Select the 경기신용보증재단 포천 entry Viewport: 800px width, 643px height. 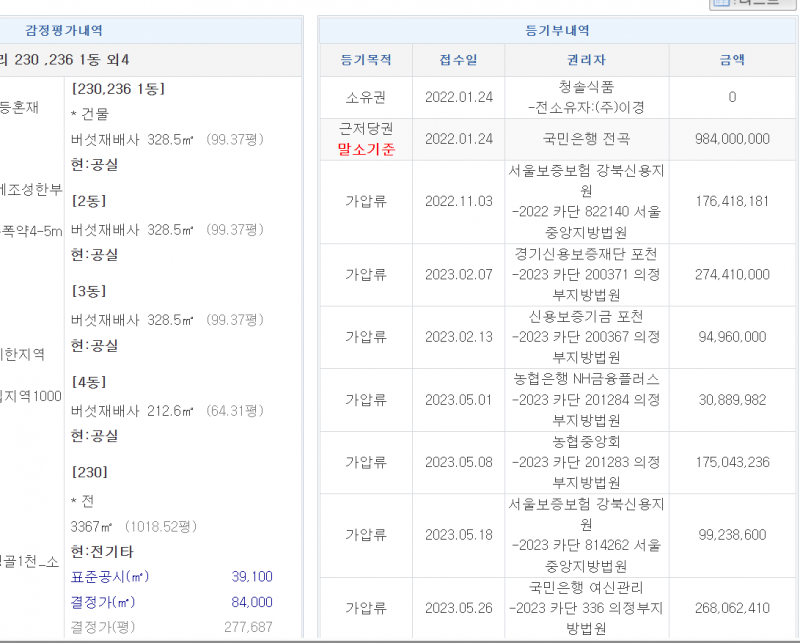[585, 255]
